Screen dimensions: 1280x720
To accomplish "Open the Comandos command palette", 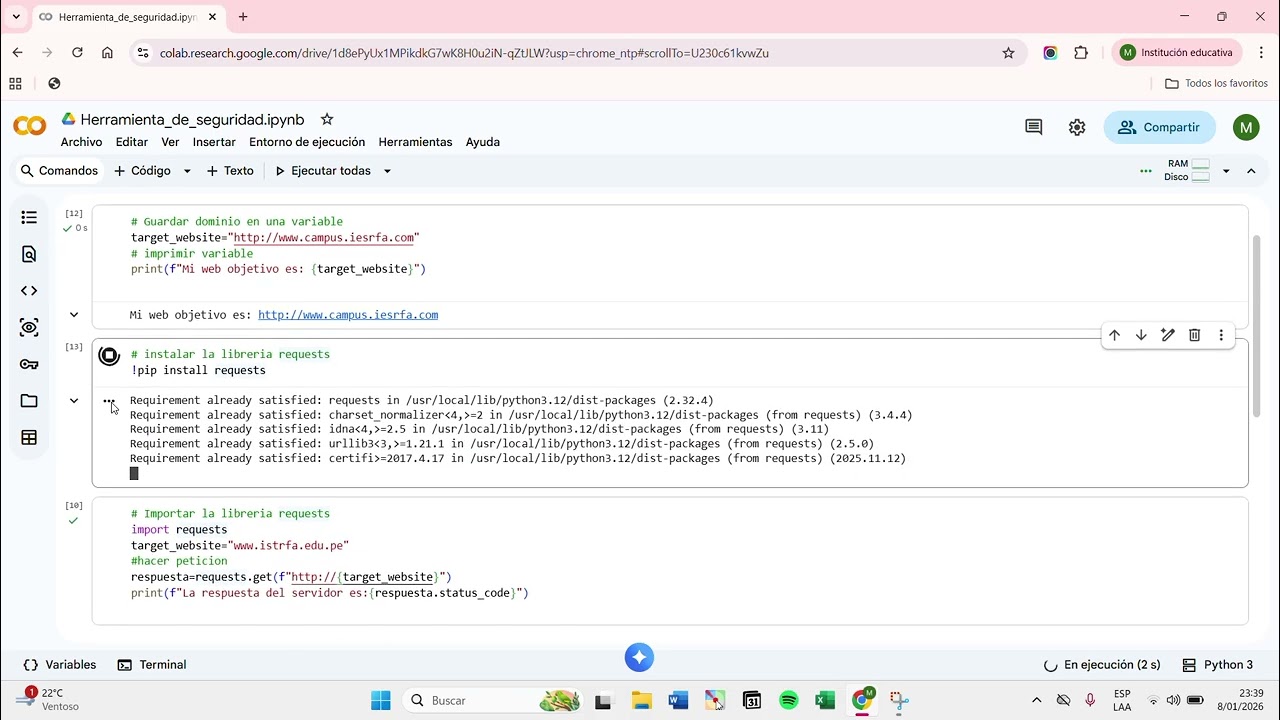I will pyautogui.click(x=60, y=171).
